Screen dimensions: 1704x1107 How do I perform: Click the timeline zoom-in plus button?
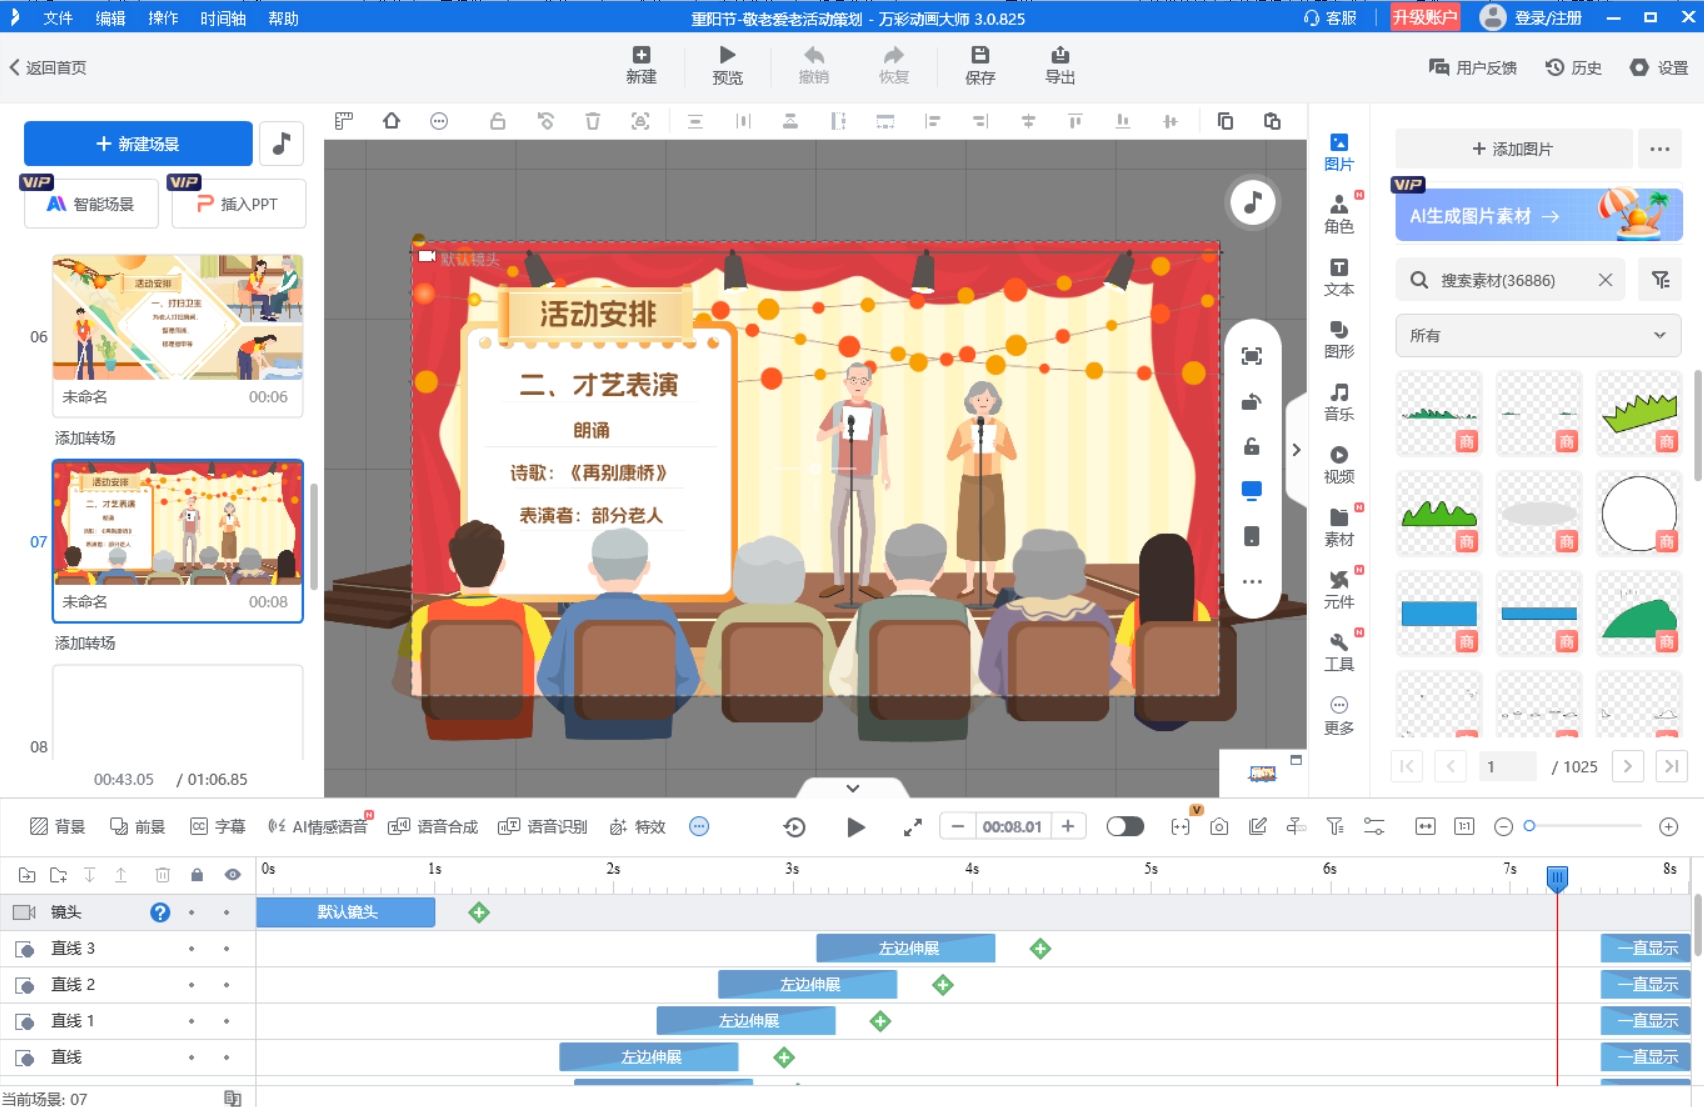coord(1668,826)
